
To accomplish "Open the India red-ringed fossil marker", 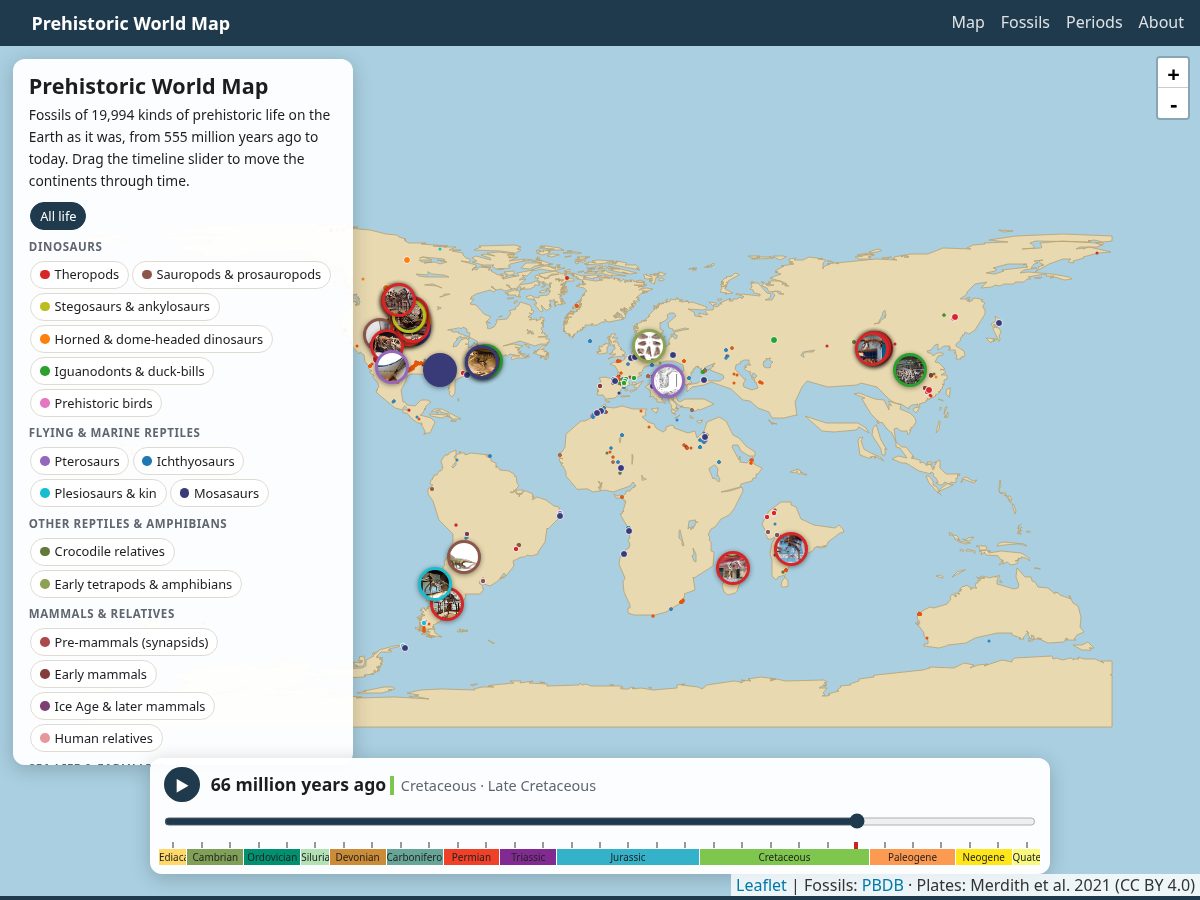I will click(x=790, y=548).
